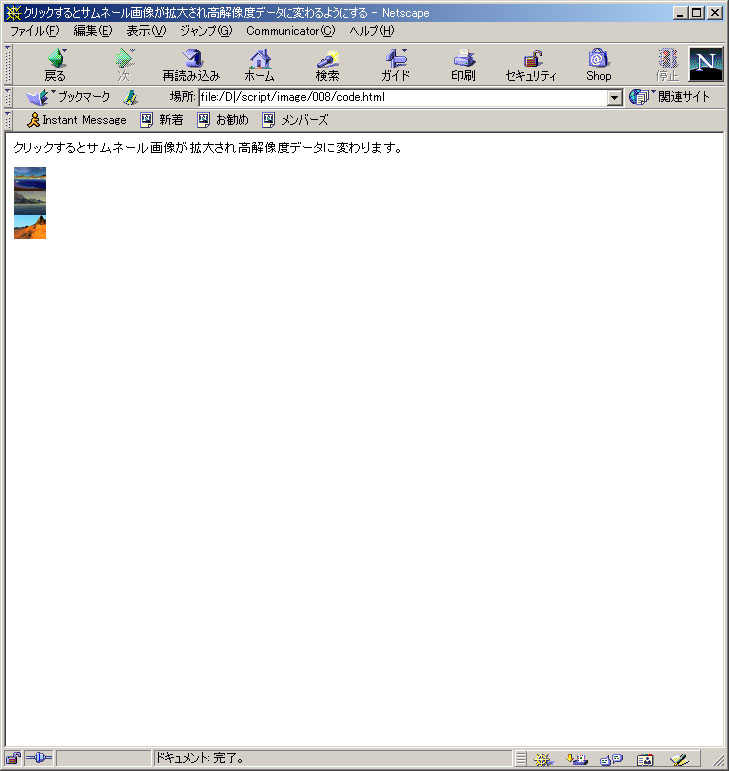Open the メンバーズ personal toolbar link
729x771 pixels.
click(x=295, y=120)
